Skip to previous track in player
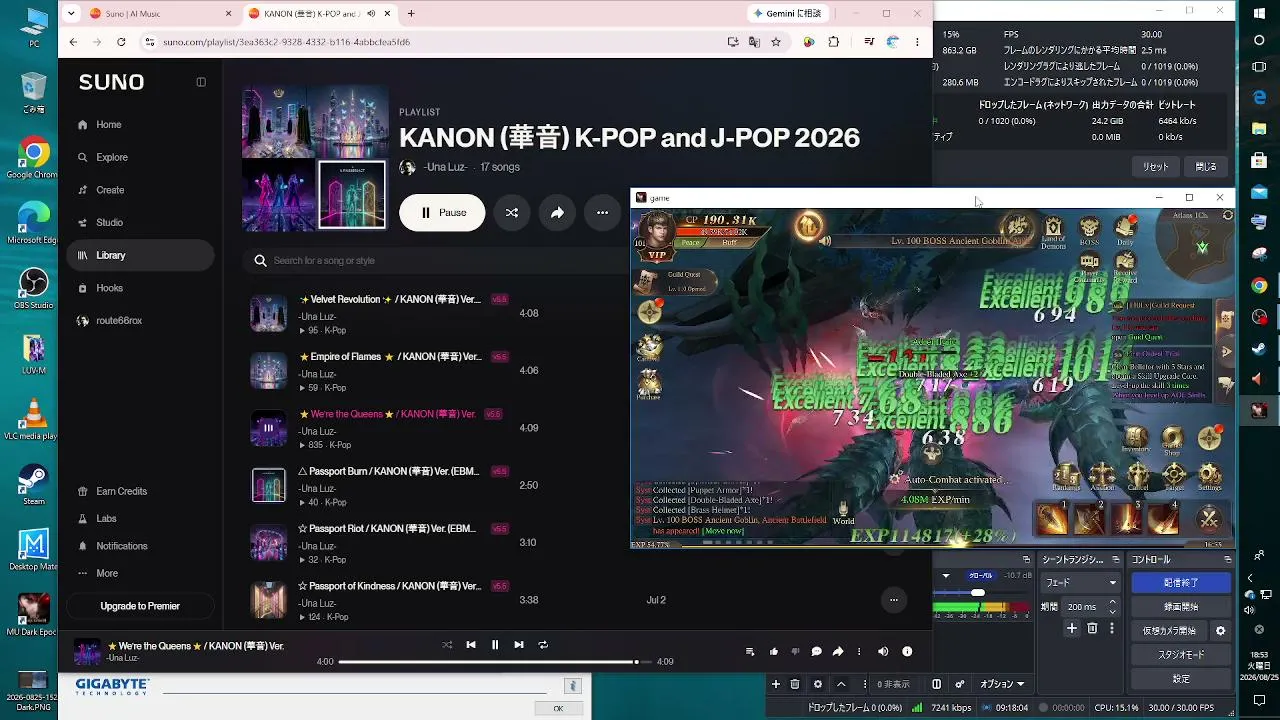The height and width of the screenshot is (720, 1280). click(471, 645)
